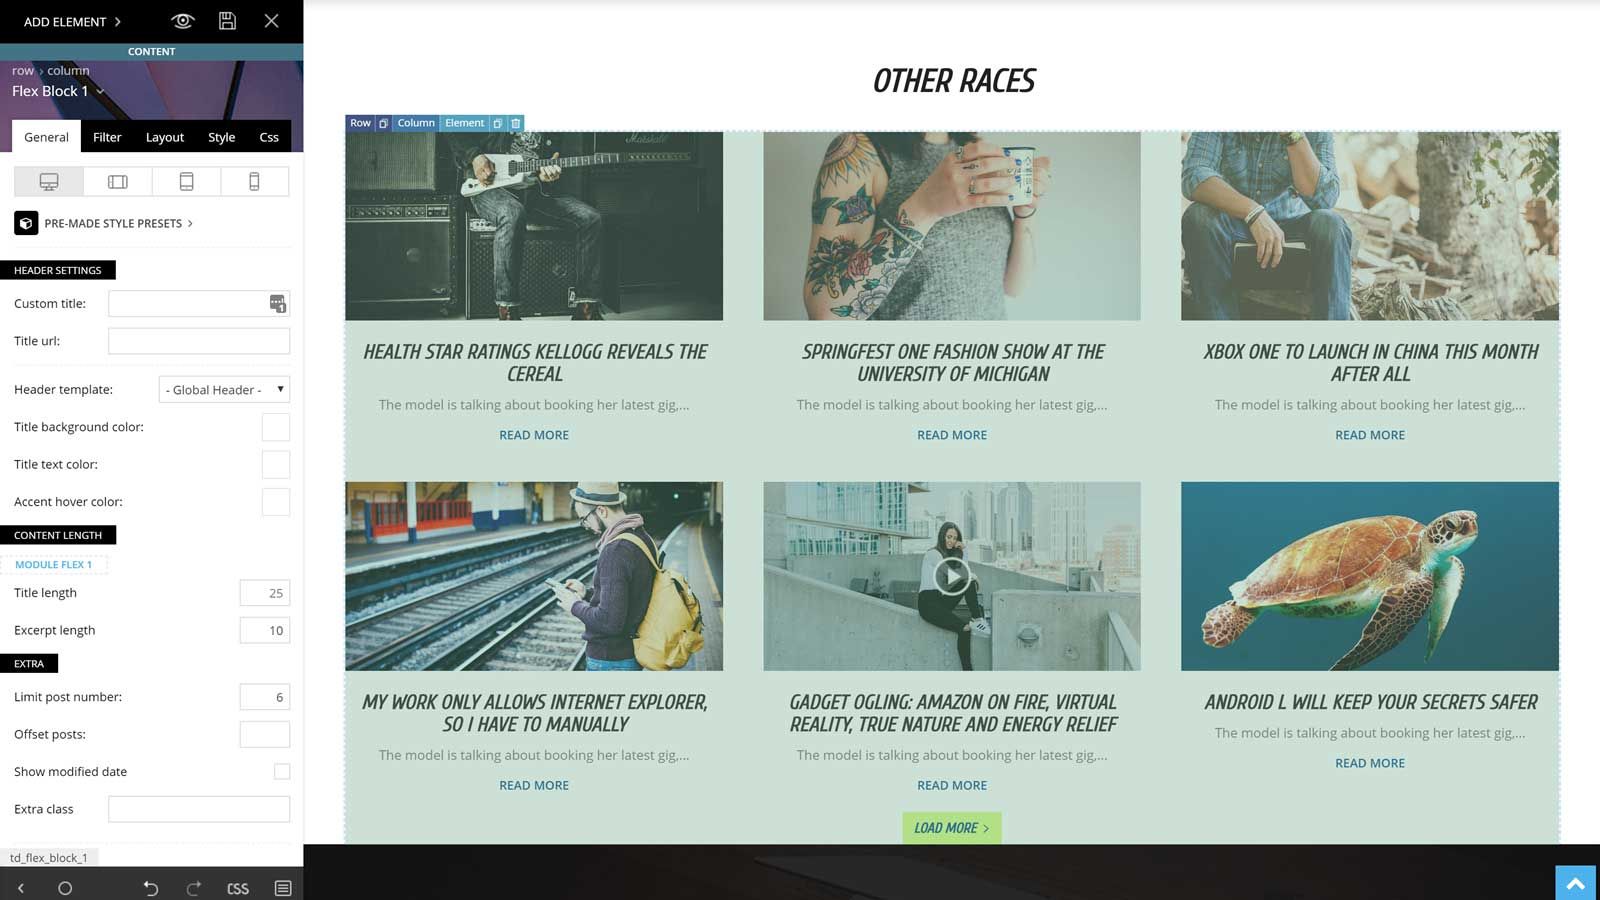Switch to tablet portrait viewport icon

pyautogui.click(x=186, y=181)
